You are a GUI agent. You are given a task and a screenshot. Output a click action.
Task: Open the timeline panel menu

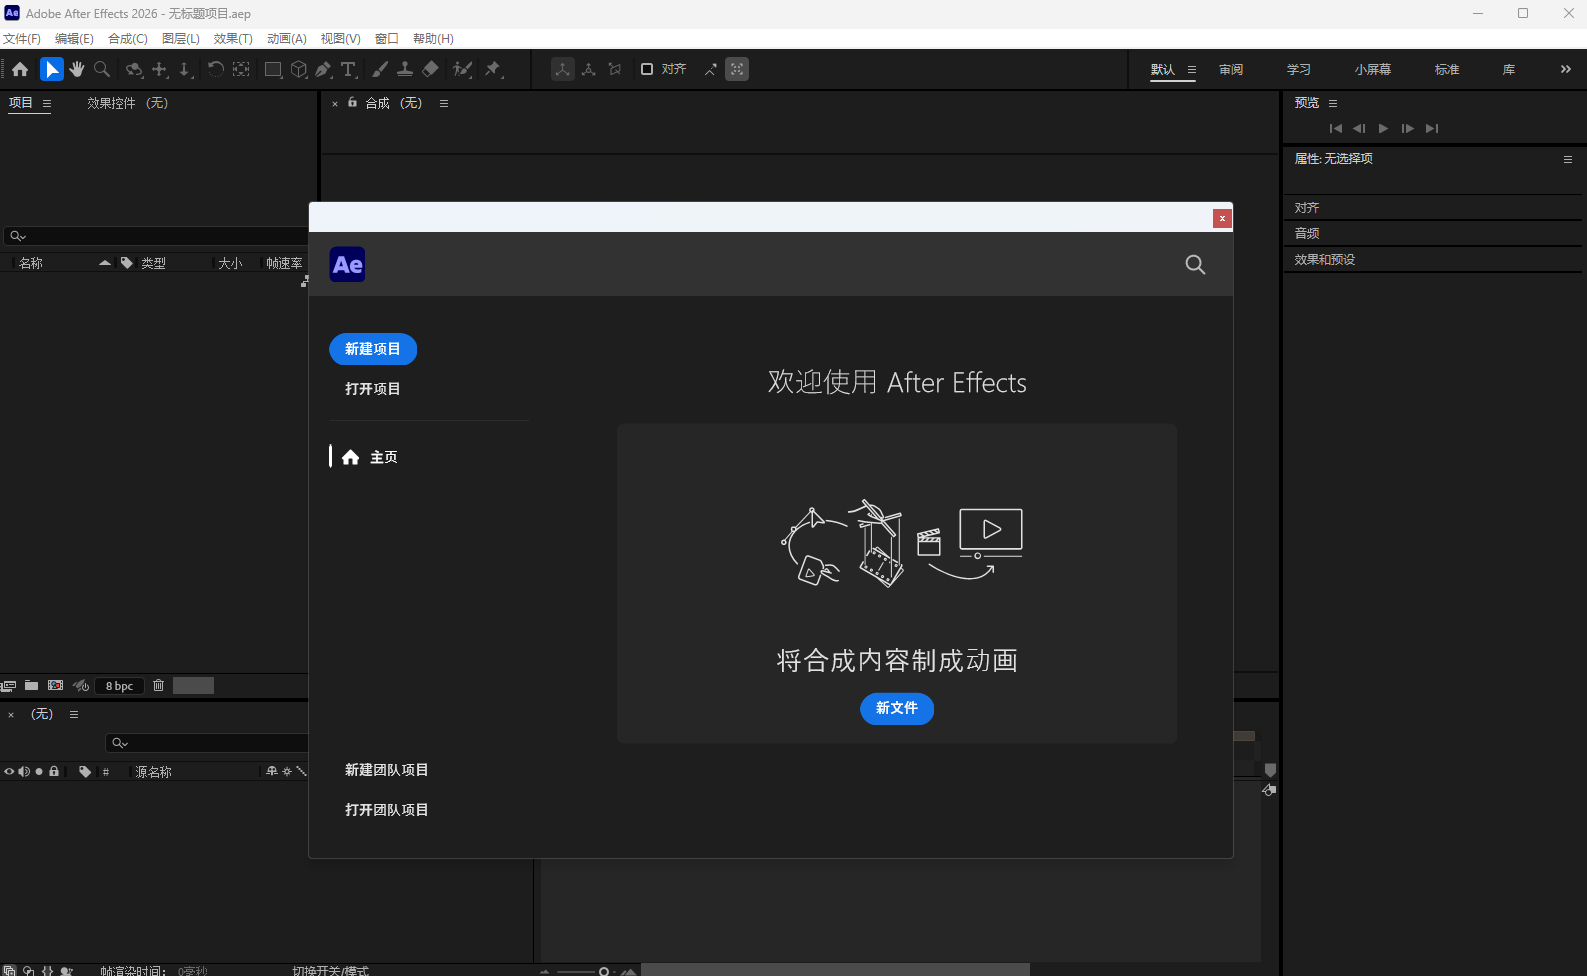click(74, 714)
